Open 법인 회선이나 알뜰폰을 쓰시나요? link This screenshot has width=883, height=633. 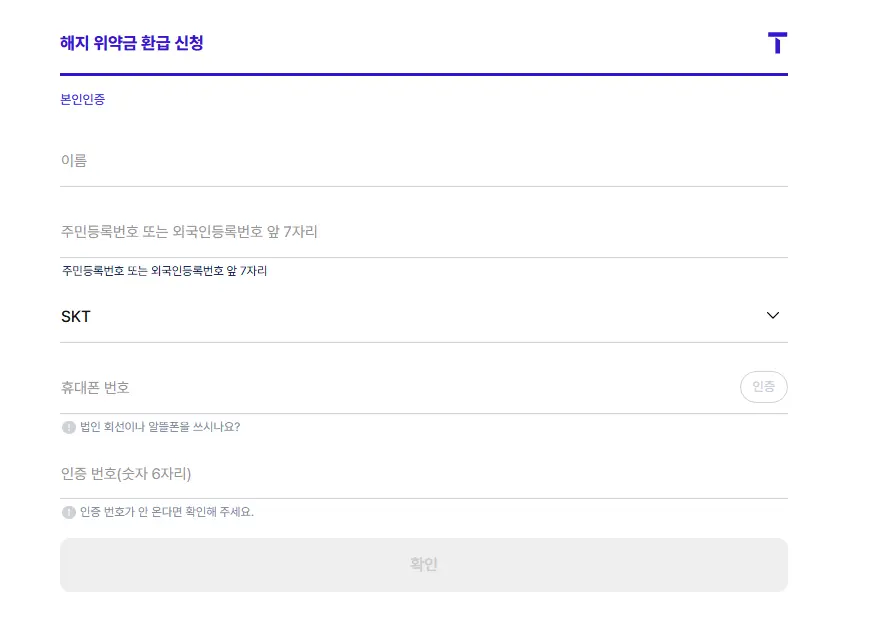point(160,425)
